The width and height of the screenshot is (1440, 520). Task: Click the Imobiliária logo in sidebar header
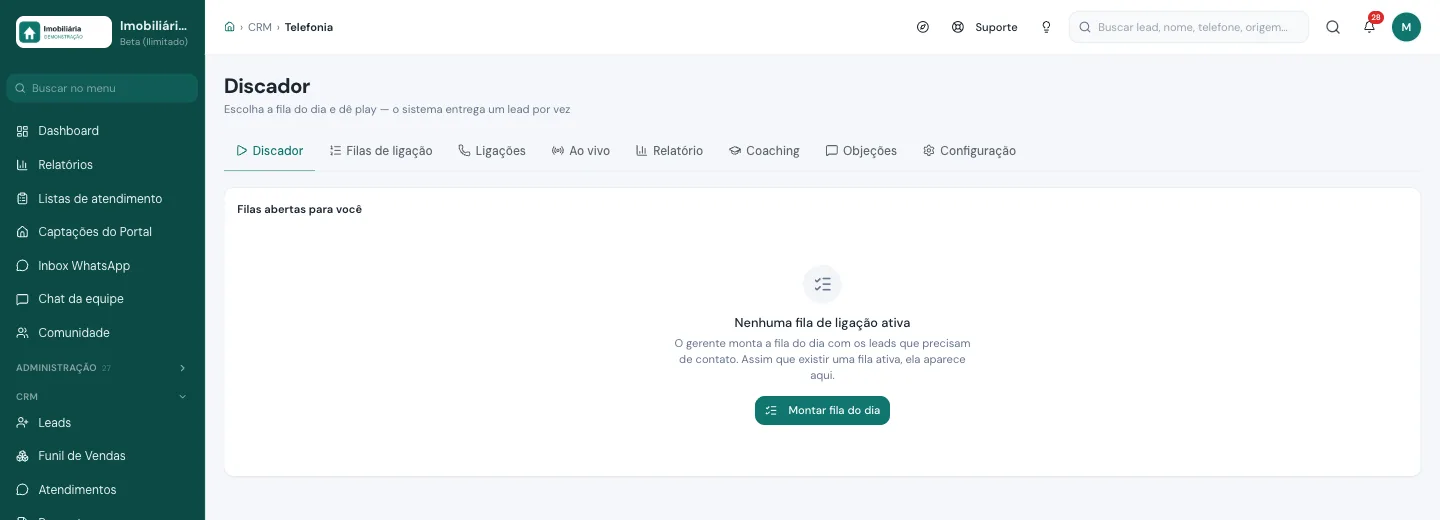pos(64,32)
